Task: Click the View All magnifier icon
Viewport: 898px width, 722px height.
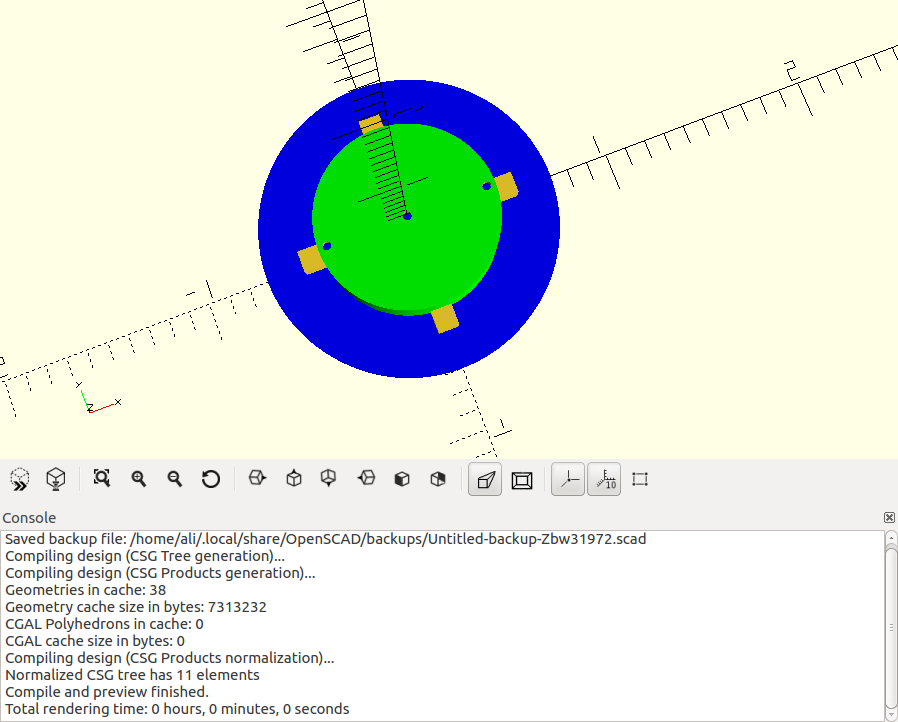Action: 102,479
